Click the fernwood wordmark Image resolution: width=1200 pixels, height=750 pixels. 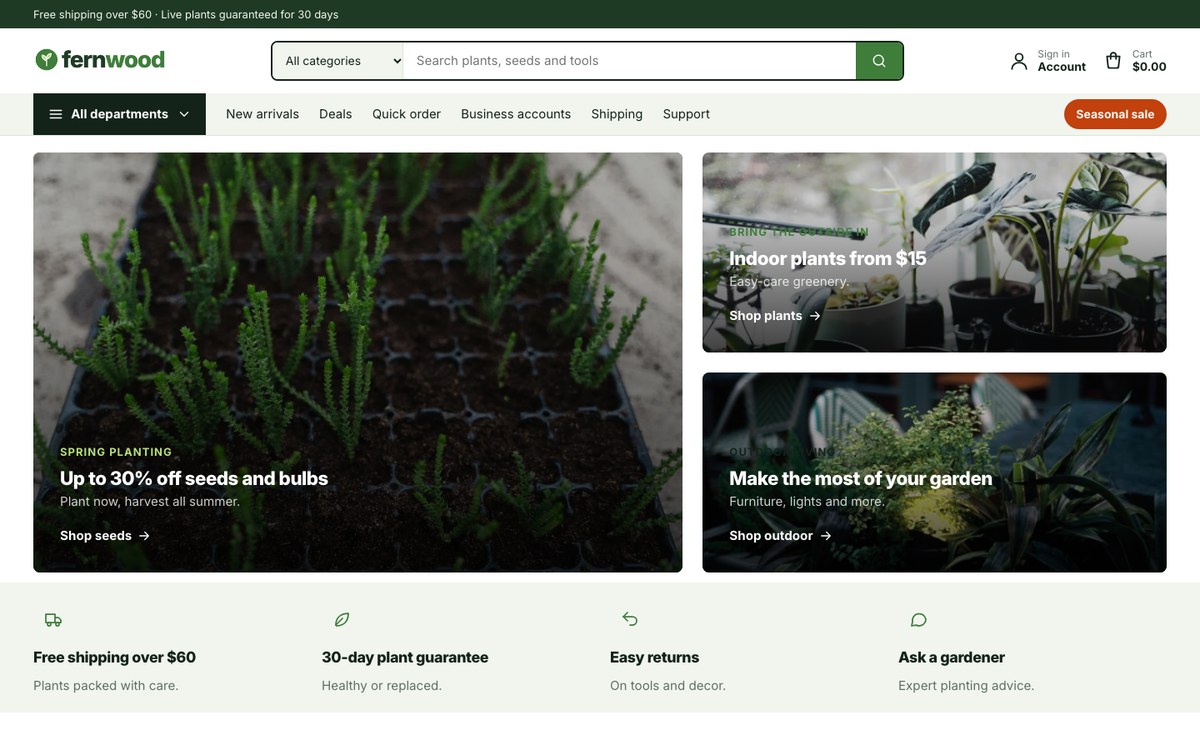(x=113, y=60)
